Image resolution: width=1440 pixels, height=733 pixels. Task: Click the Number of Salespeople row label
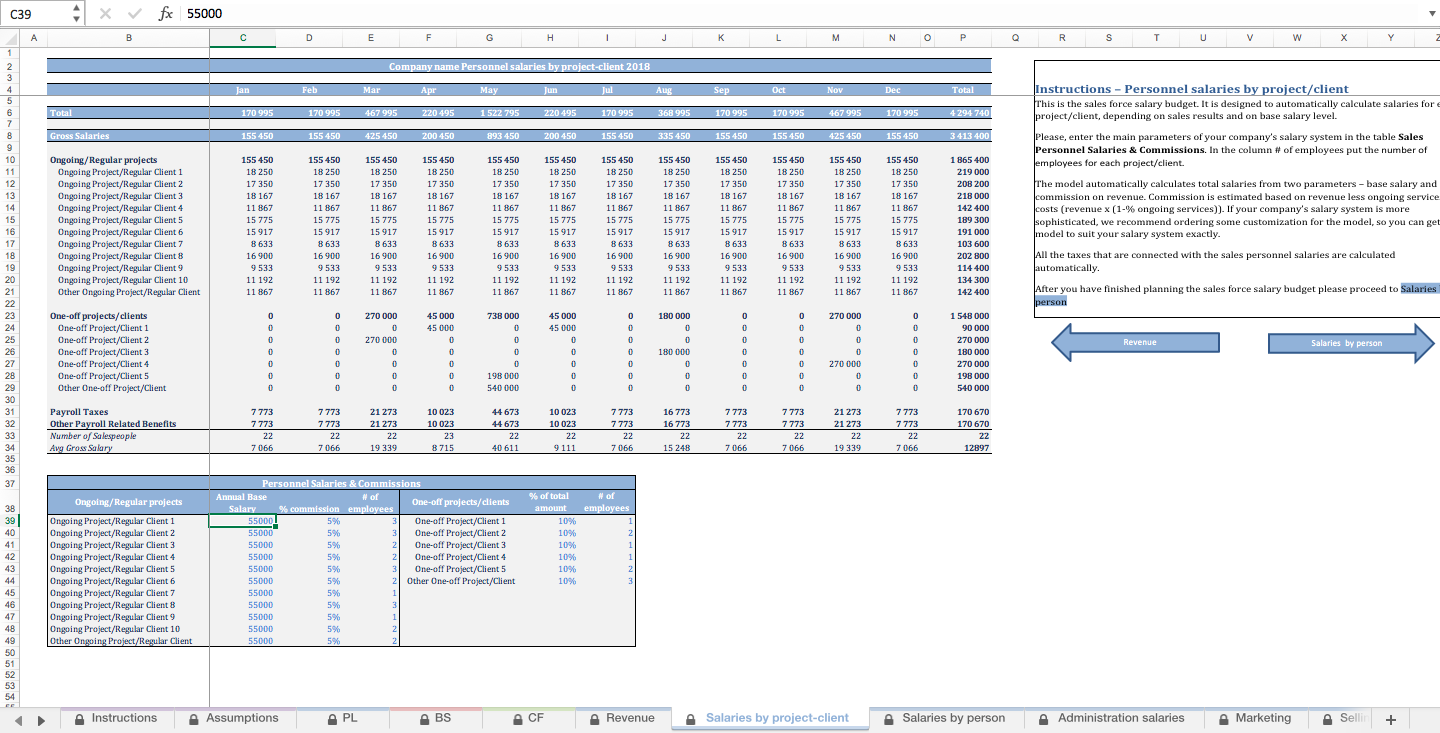(93, 436)
